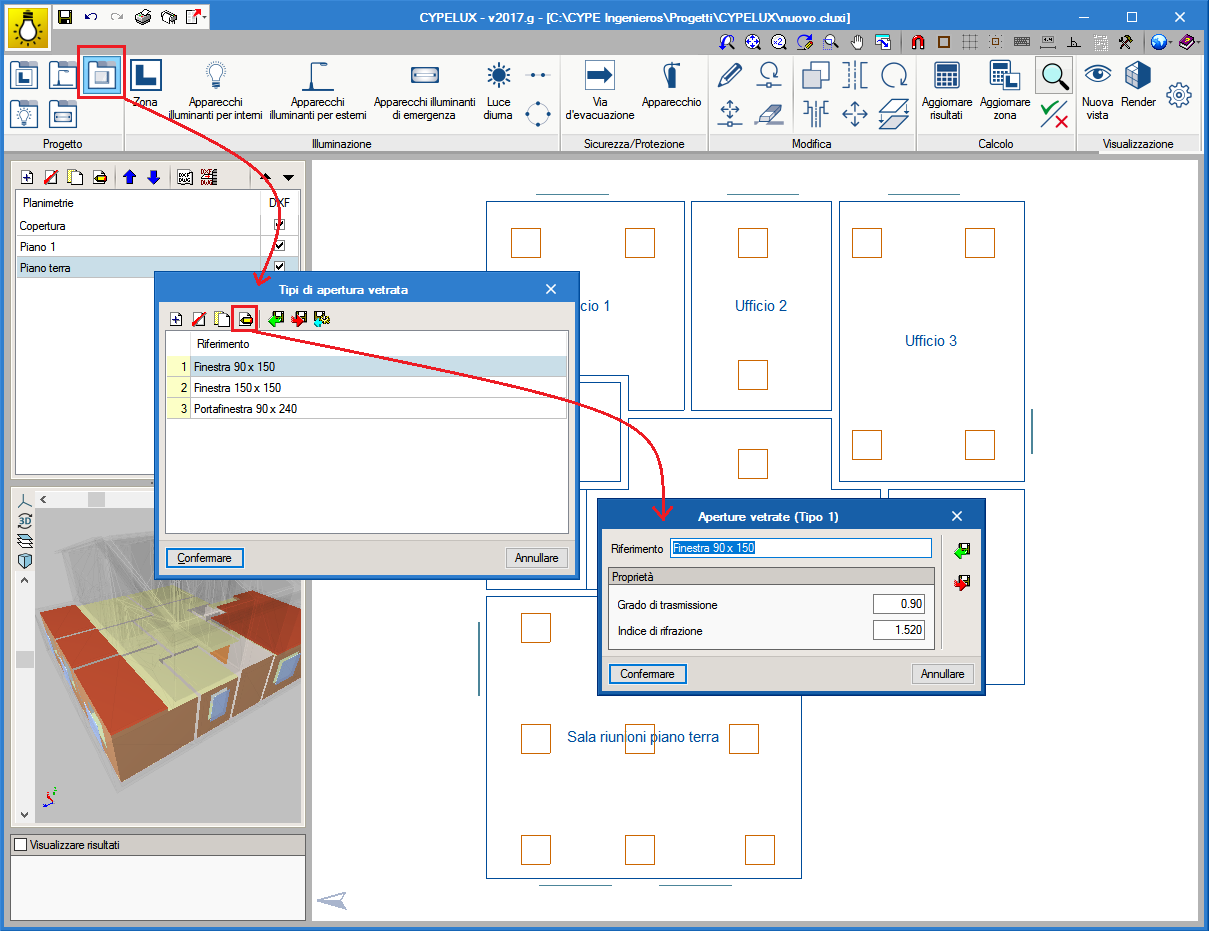Open settings gear in Visualizzazione group
Screen dimensions: 1209x931
pos(1180,95)
